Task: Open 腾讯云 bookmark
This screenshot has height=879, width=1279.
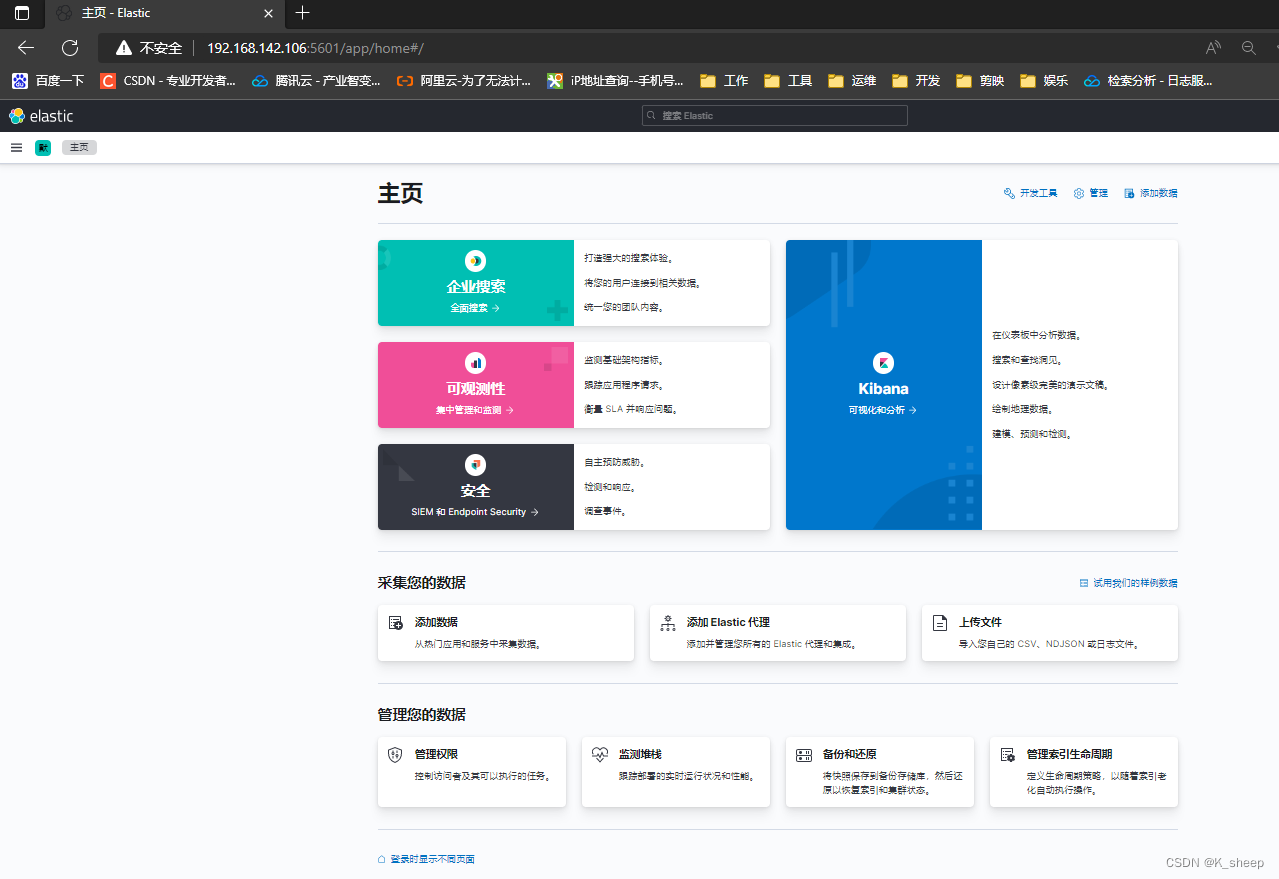Action: pyautogui.click(x=316, y=81)
